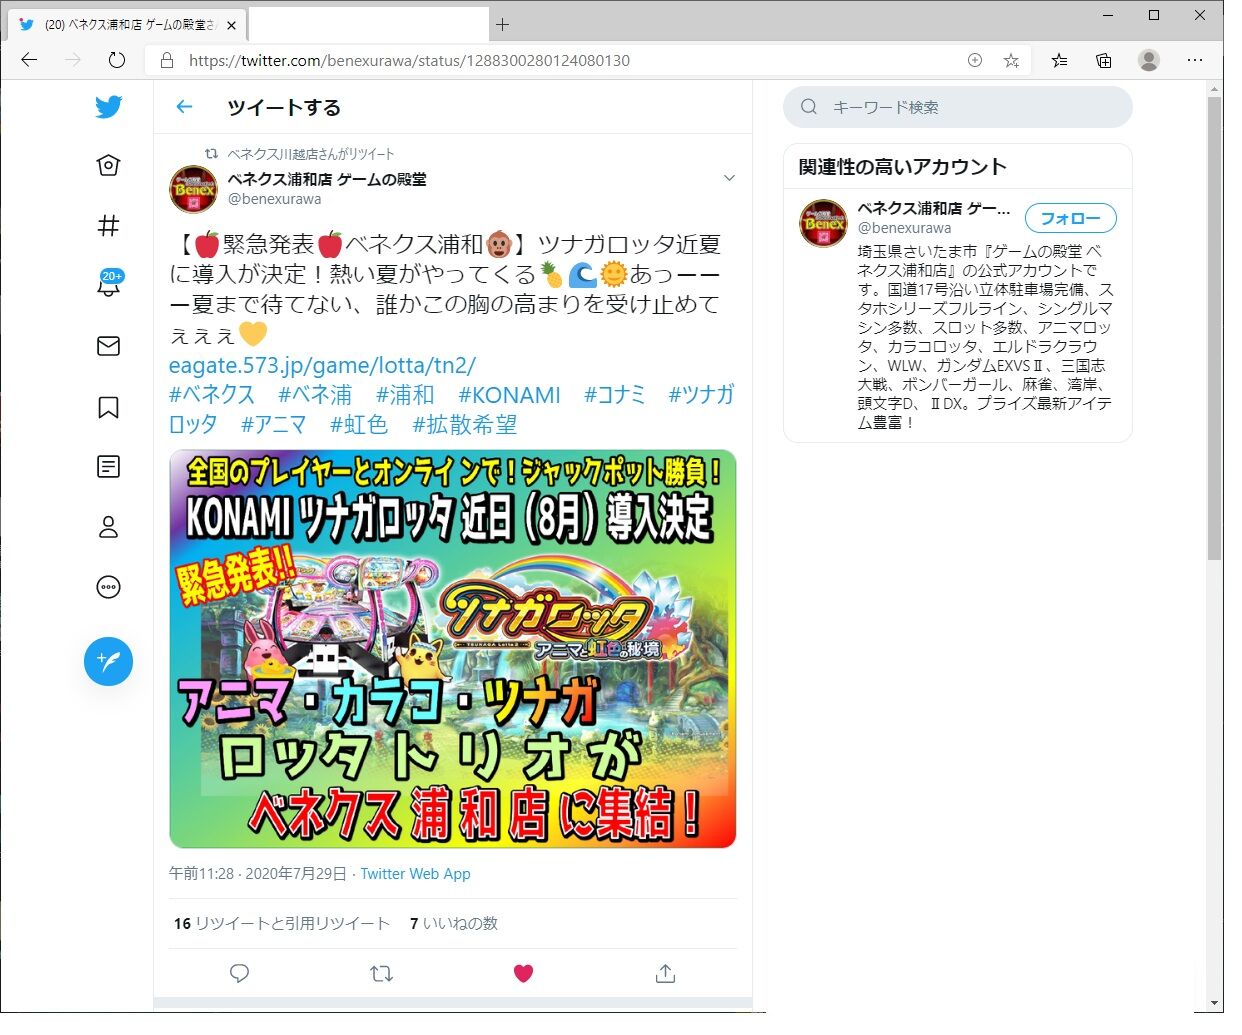Image resolution: width=1242 pixels, height=1035 pixels.
Task: Open Twitter home via house icon
Action: pos(109,165)
